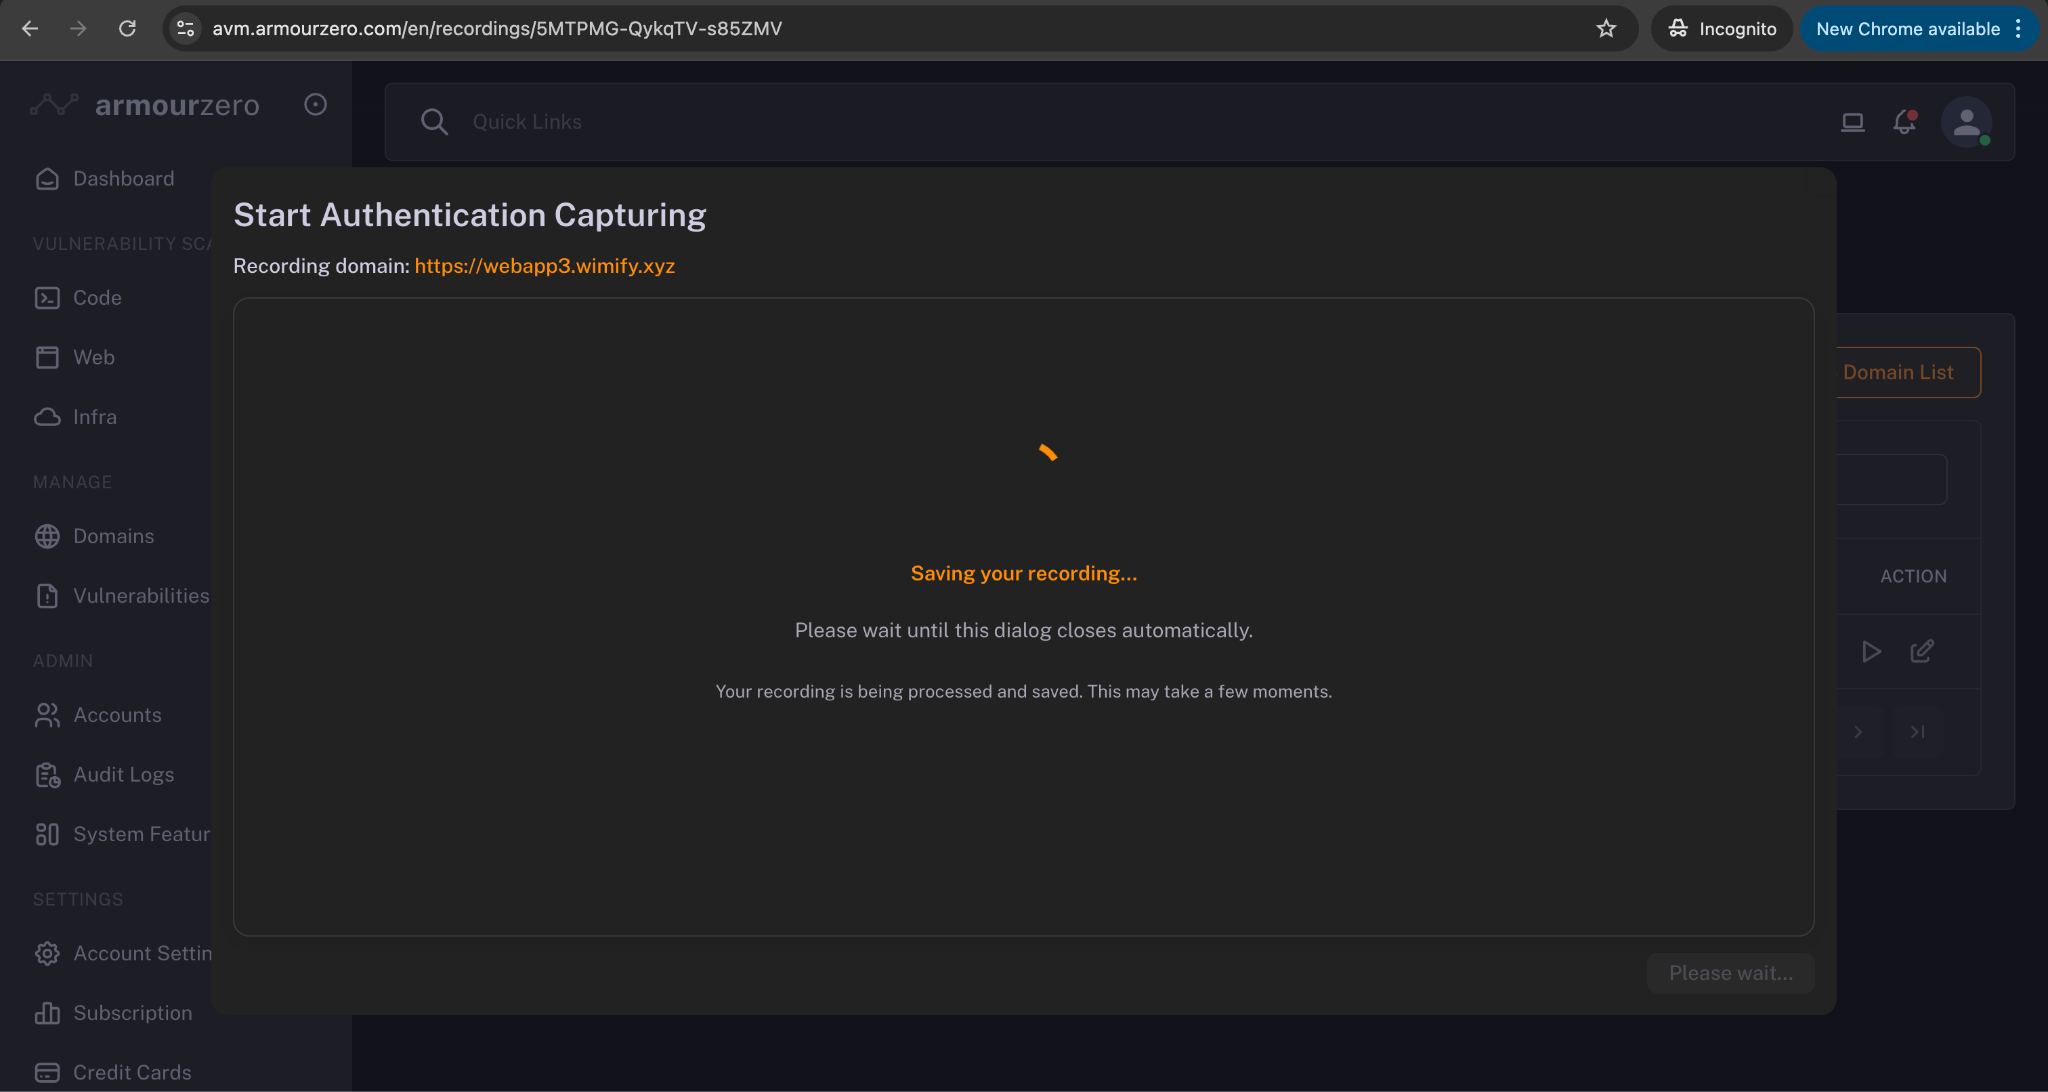Select Web in sidebar
This screenshot has width=2048, height=1092.
point(93,357)
